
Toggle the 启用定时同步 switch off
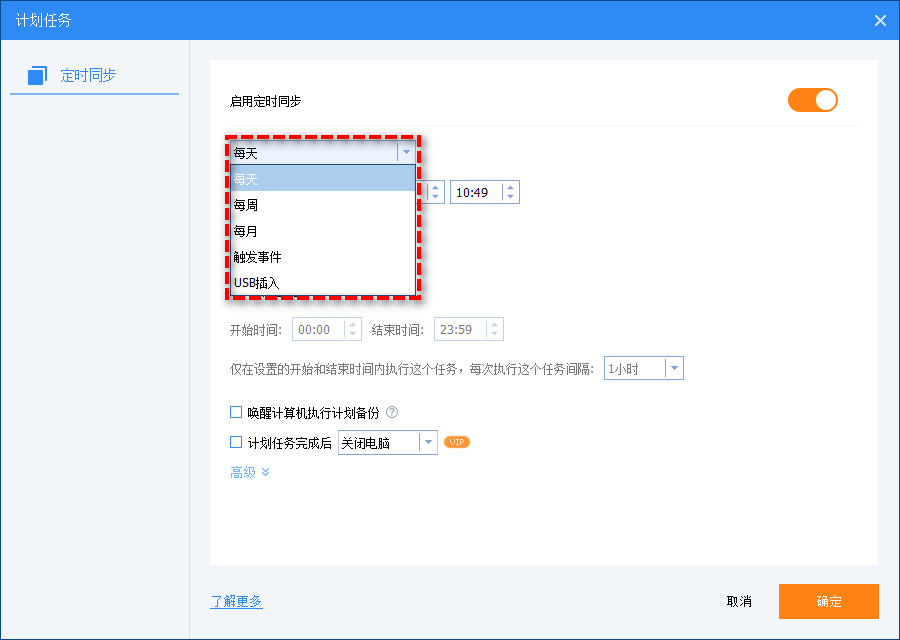(812, 100)
